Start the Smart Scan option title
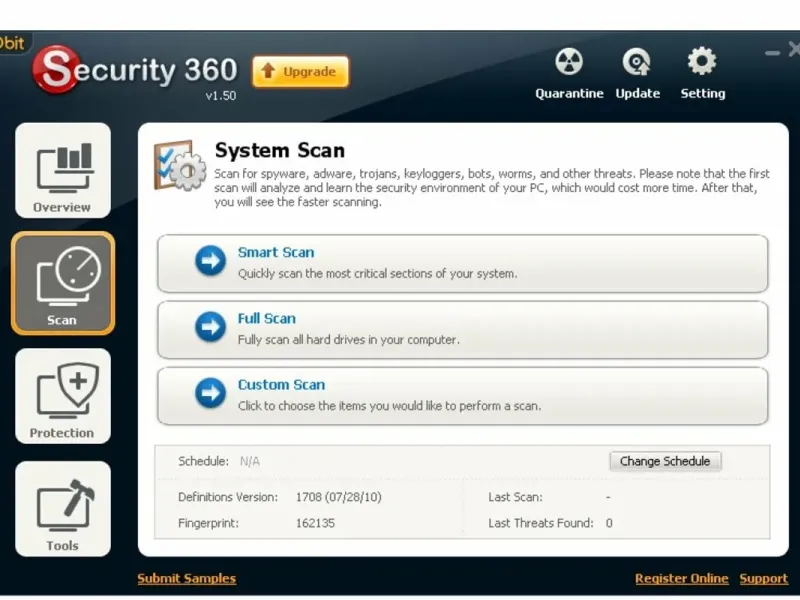The width and height of the screenshot is (800, 600). coord(276,252)
